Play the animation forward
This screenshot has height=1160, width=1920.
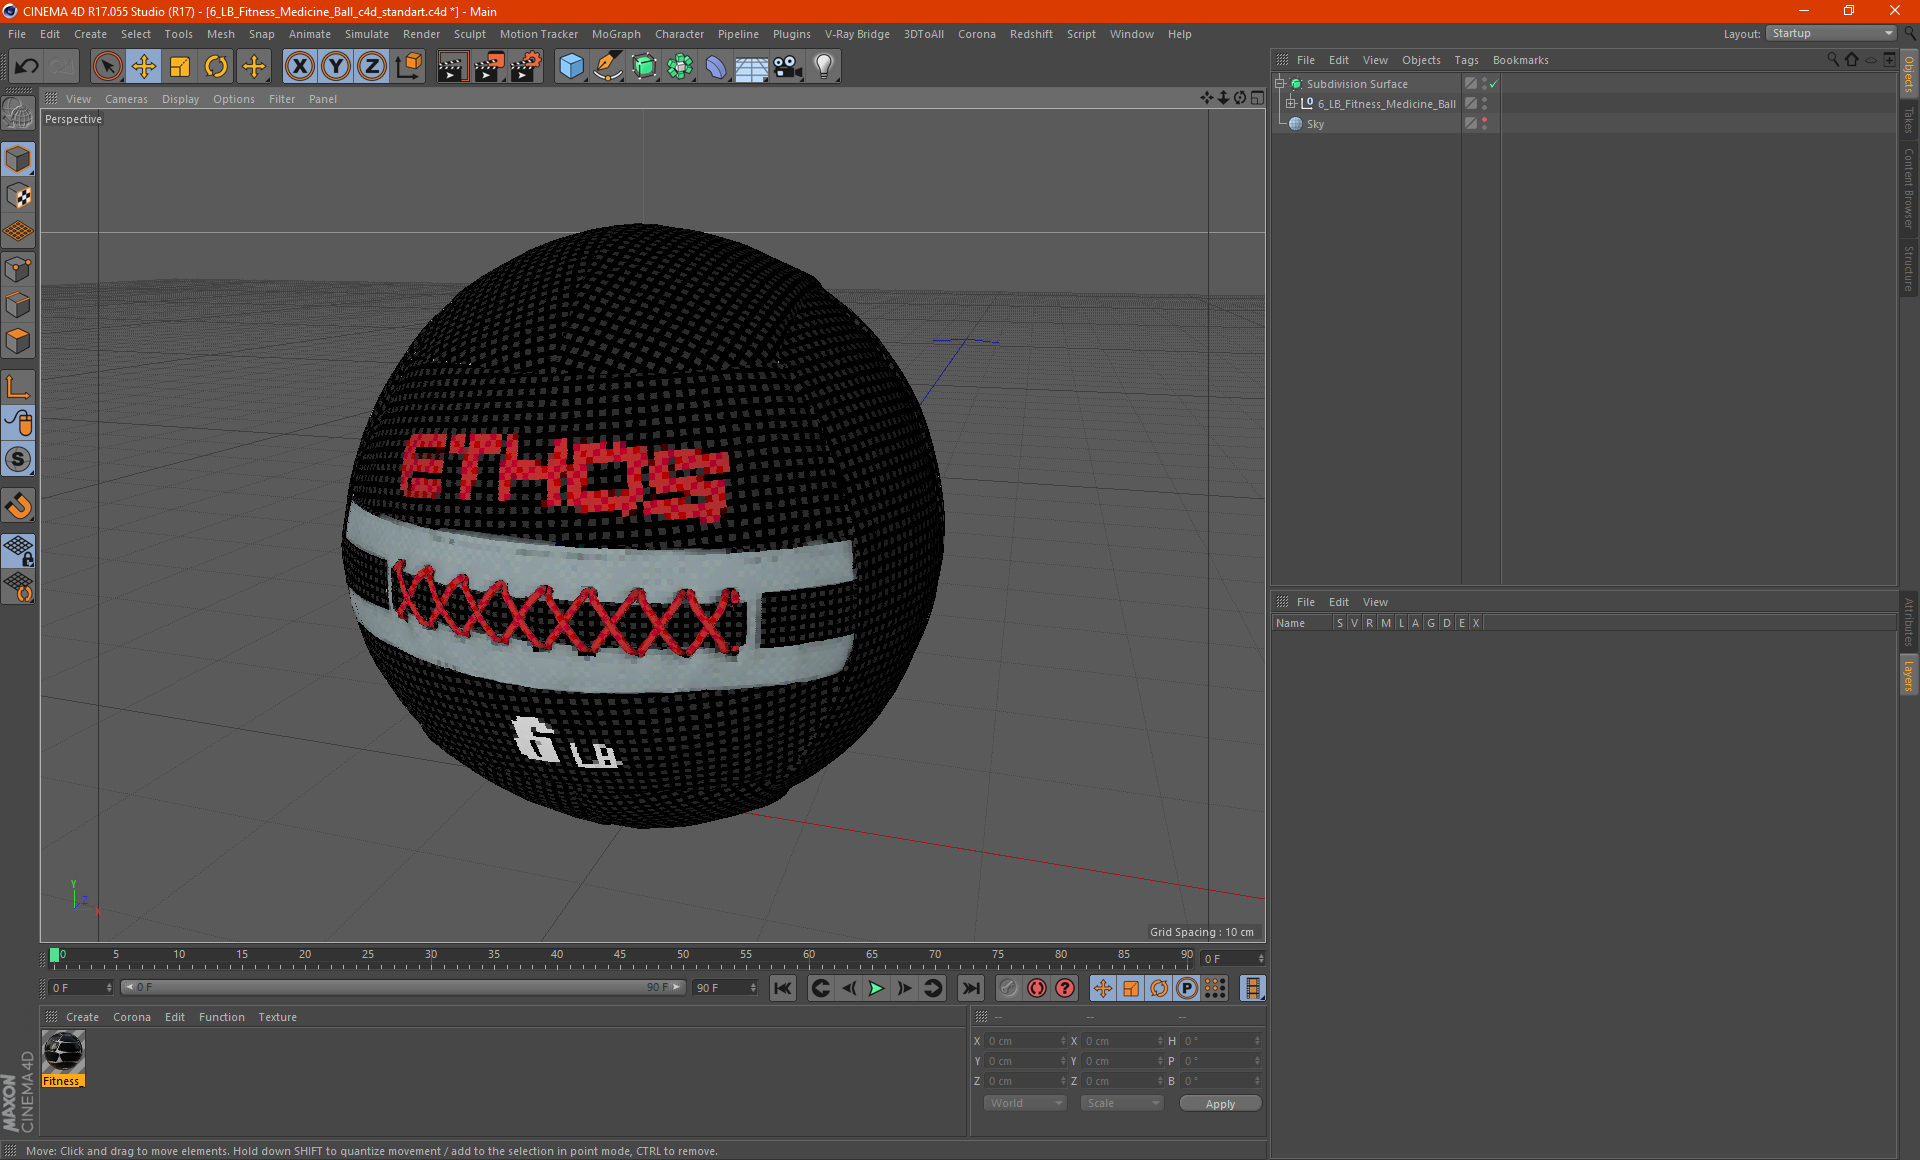point(876,988)
